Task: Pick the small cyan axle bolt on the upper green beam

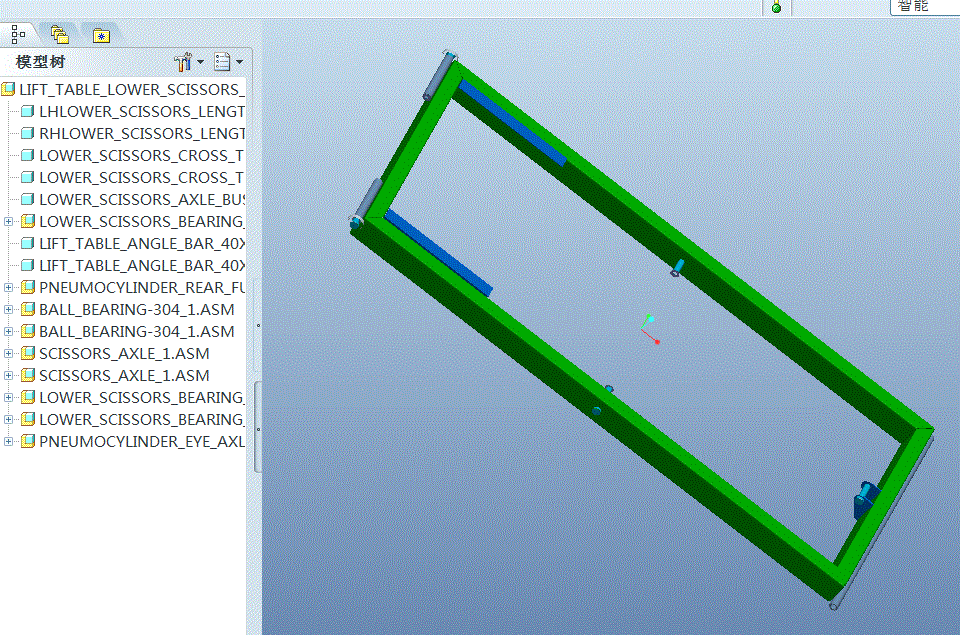Action: [x=677, y=268]
